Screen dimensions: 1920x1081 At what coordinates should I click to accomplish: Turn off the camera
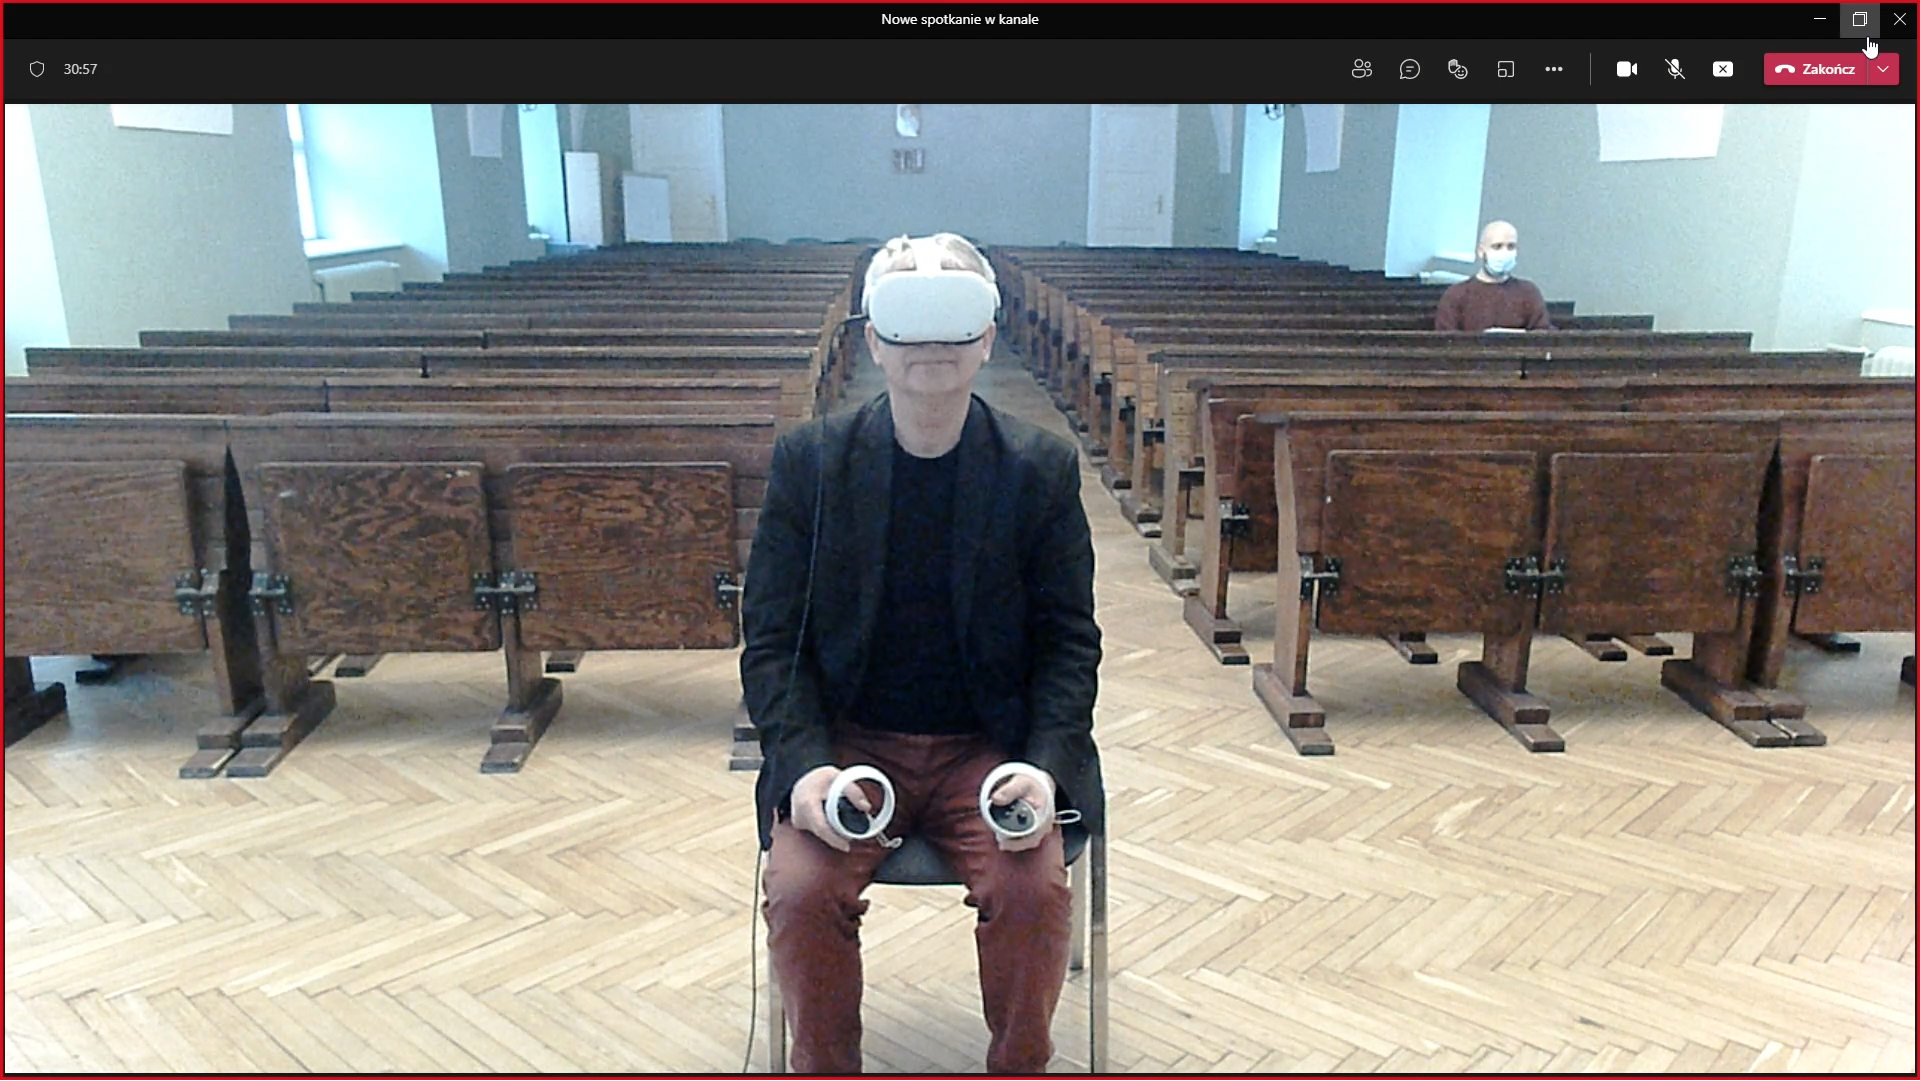click(1627, 69)
